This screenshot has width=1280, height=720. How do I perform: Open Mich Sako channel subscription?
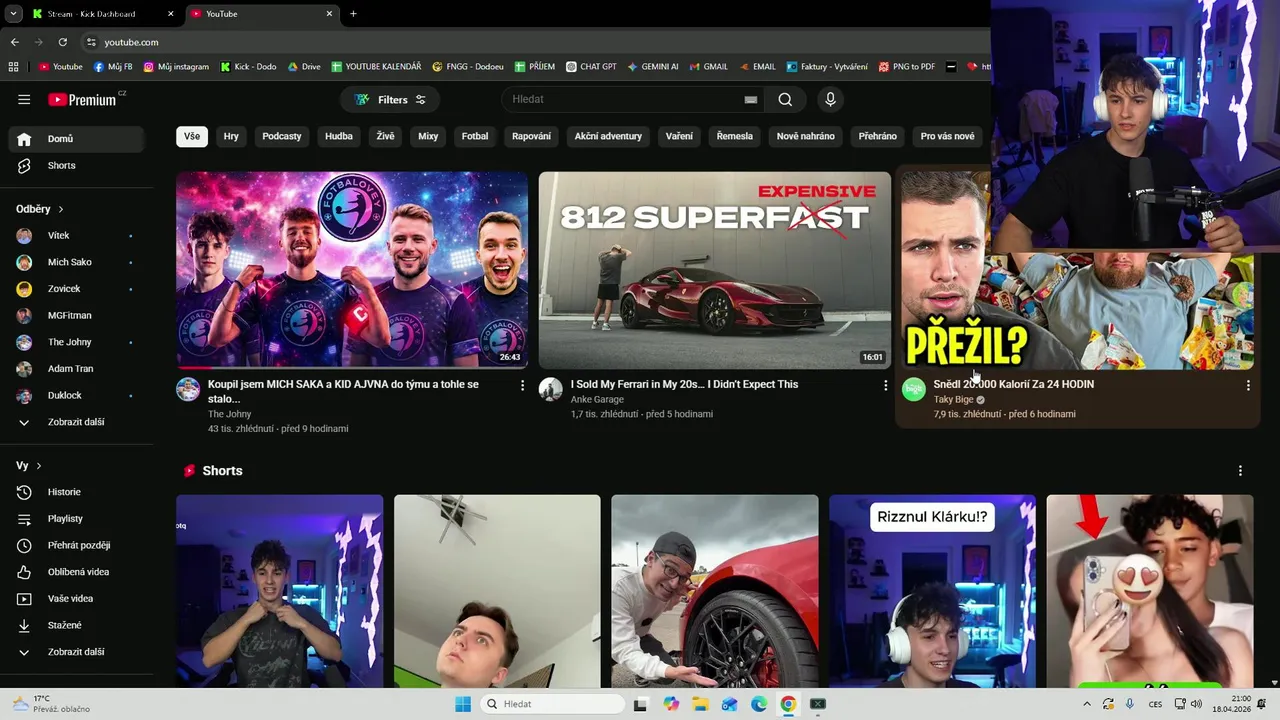76,262
